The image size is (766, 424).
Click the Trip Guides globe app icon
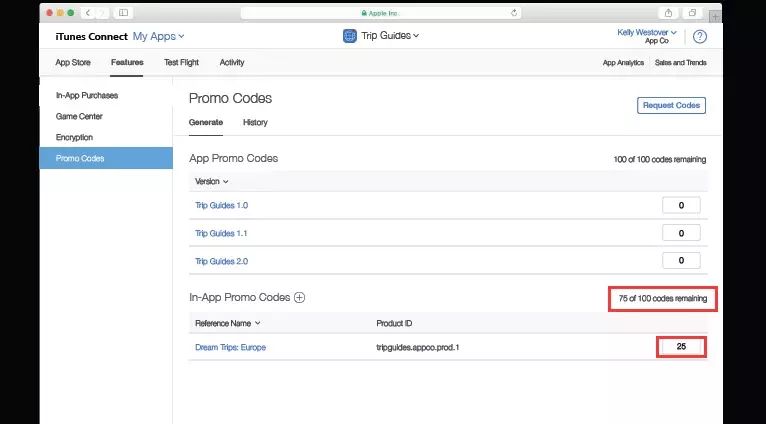click(x=350, y=36)
